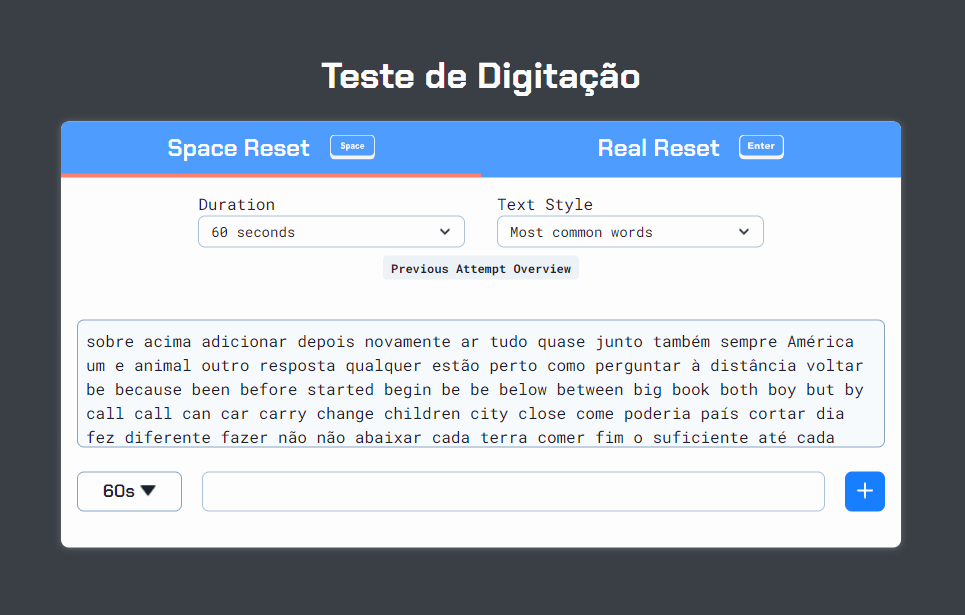Click the Teste de Digitação title
This screenshot has width=965, height=615.
coord(481,76)
